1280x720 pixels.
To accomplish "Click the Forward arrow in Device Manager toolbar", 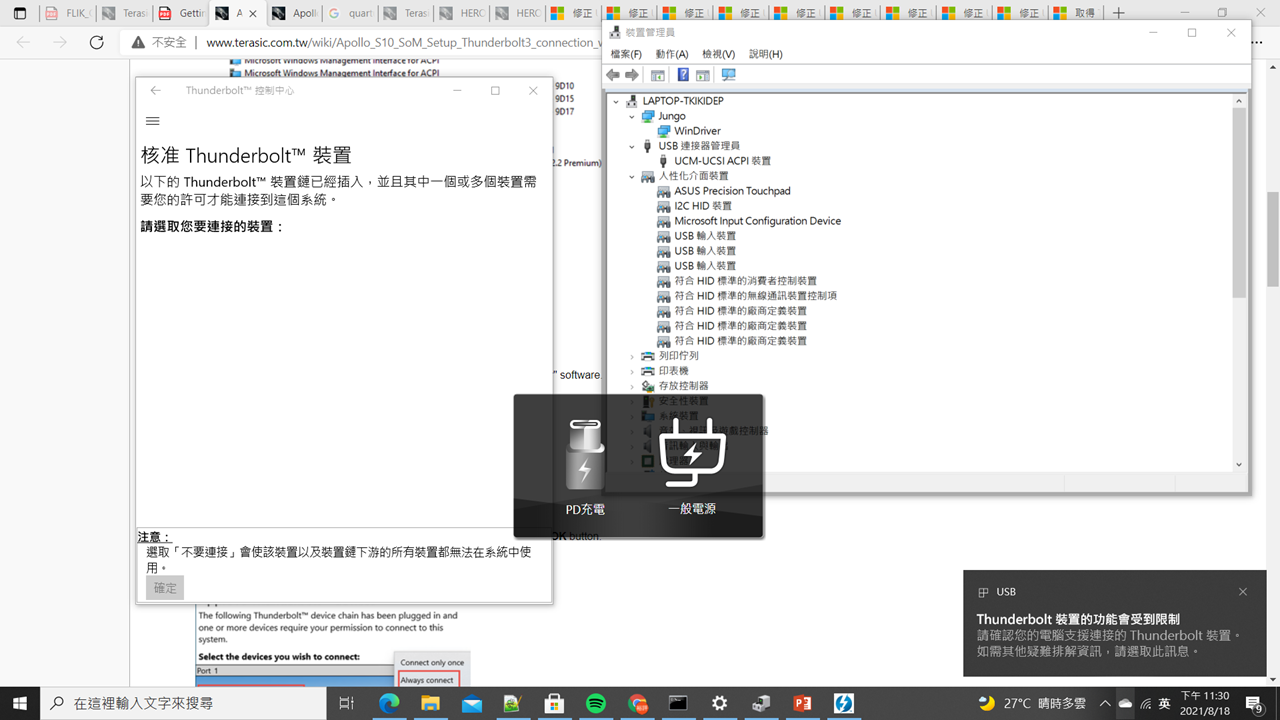I will click(x=632, y=75).
